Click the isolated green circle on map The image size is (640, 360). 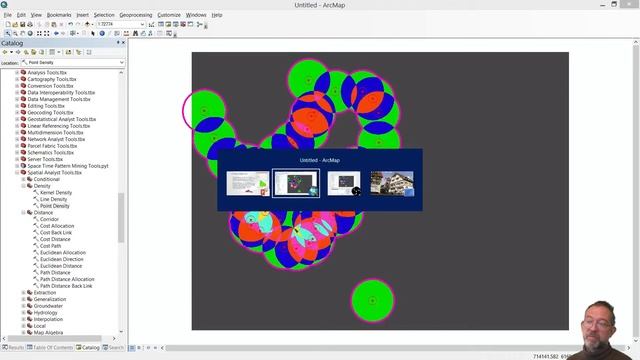373,301
